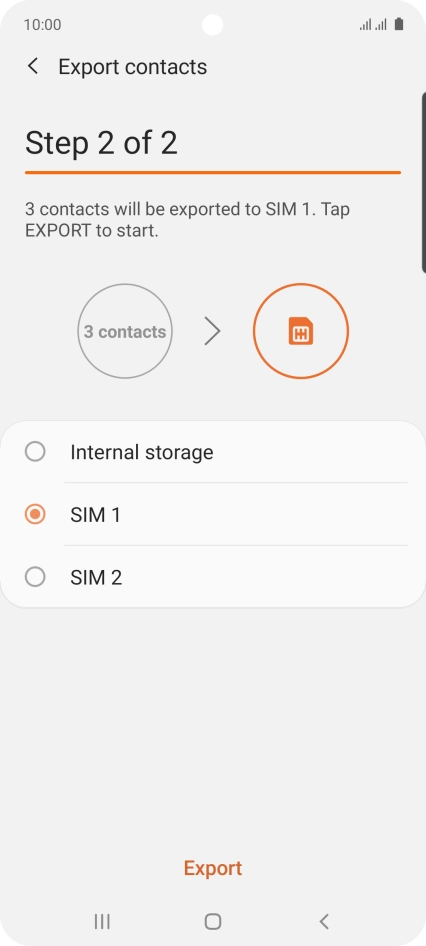
Task: Select the SIM 1 radio button
Action: 35,514
